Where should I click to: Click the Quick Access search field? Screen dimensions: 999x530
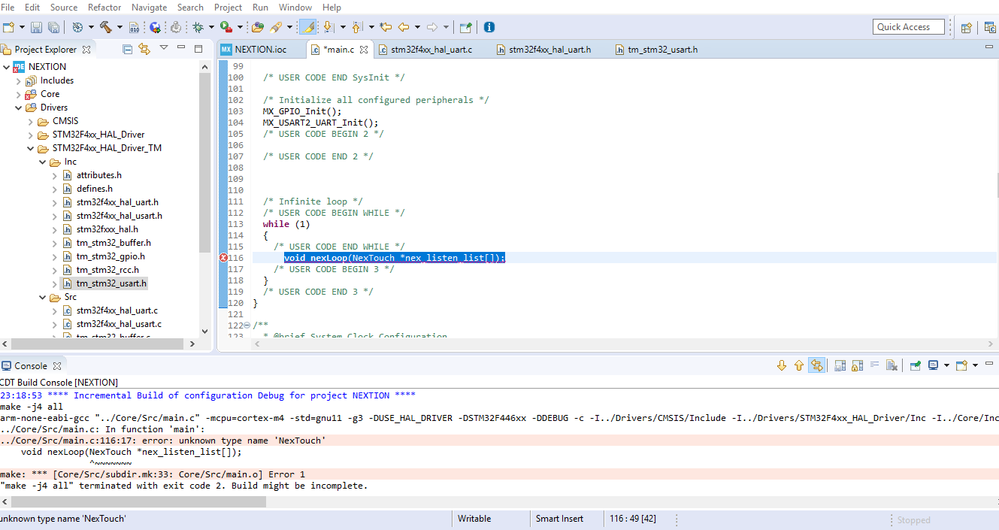tap(908, 27)
